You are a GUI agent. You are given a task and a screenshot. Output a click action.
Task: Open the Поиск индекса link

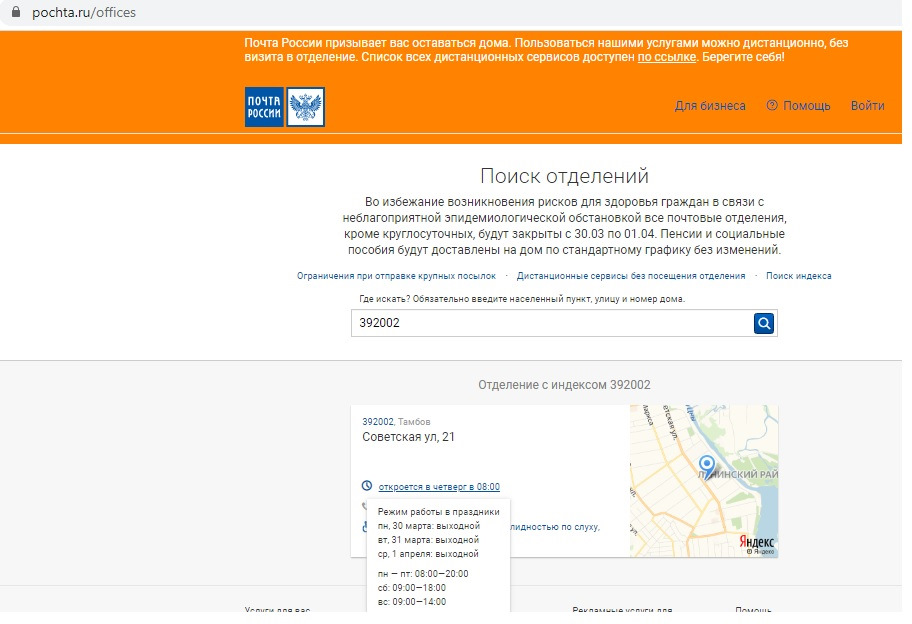click(798, 276)
